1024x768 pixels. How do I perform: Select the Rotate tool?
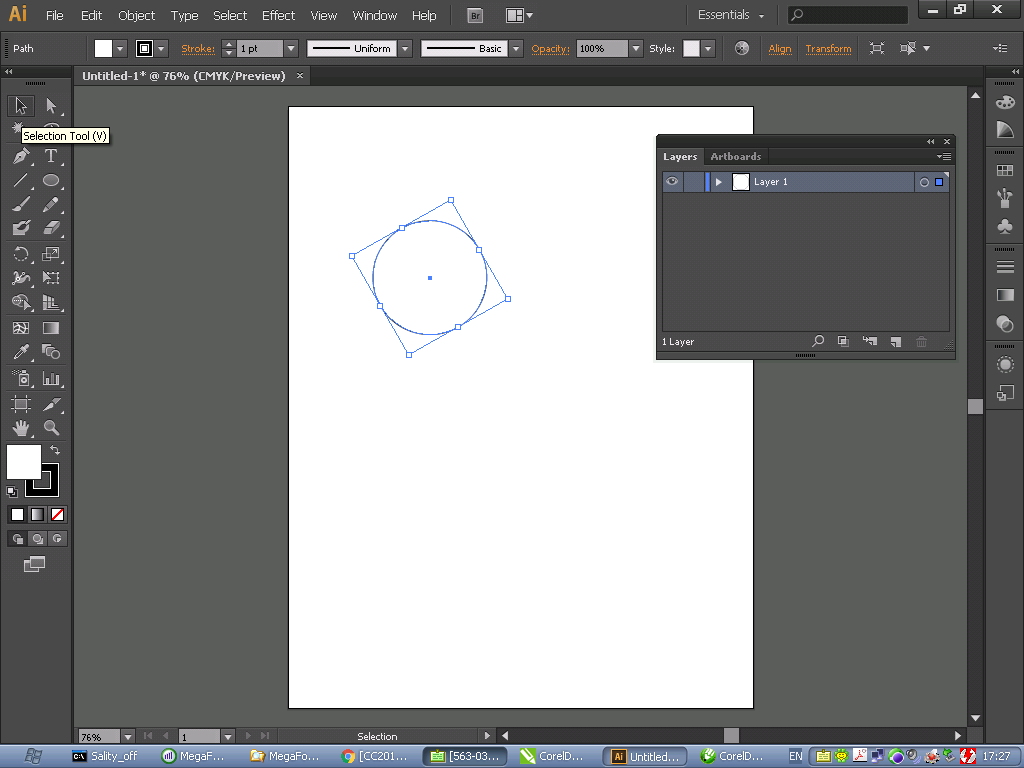21,253
